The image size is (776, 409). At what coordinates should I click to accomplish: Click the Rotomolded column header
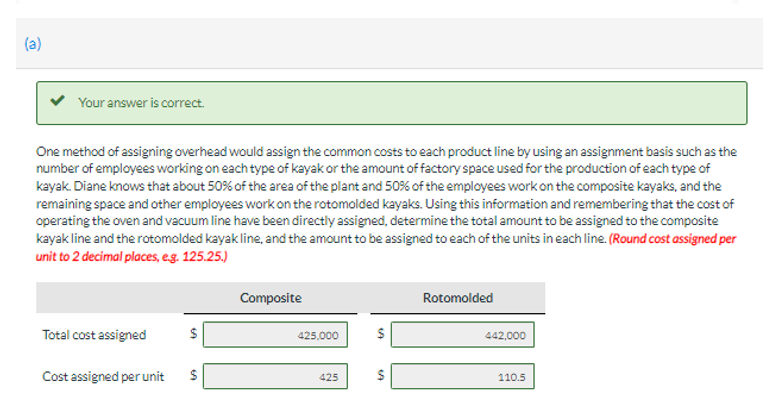tap(458, 298)
